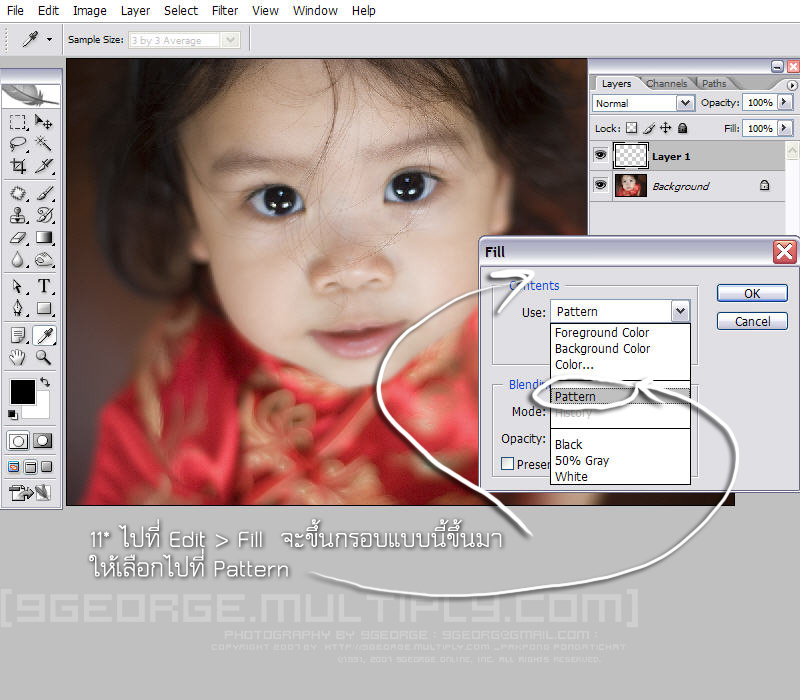This screenshot has width=800, height=700.
Task: Select the Eraser tool
Action: point(17,238)
